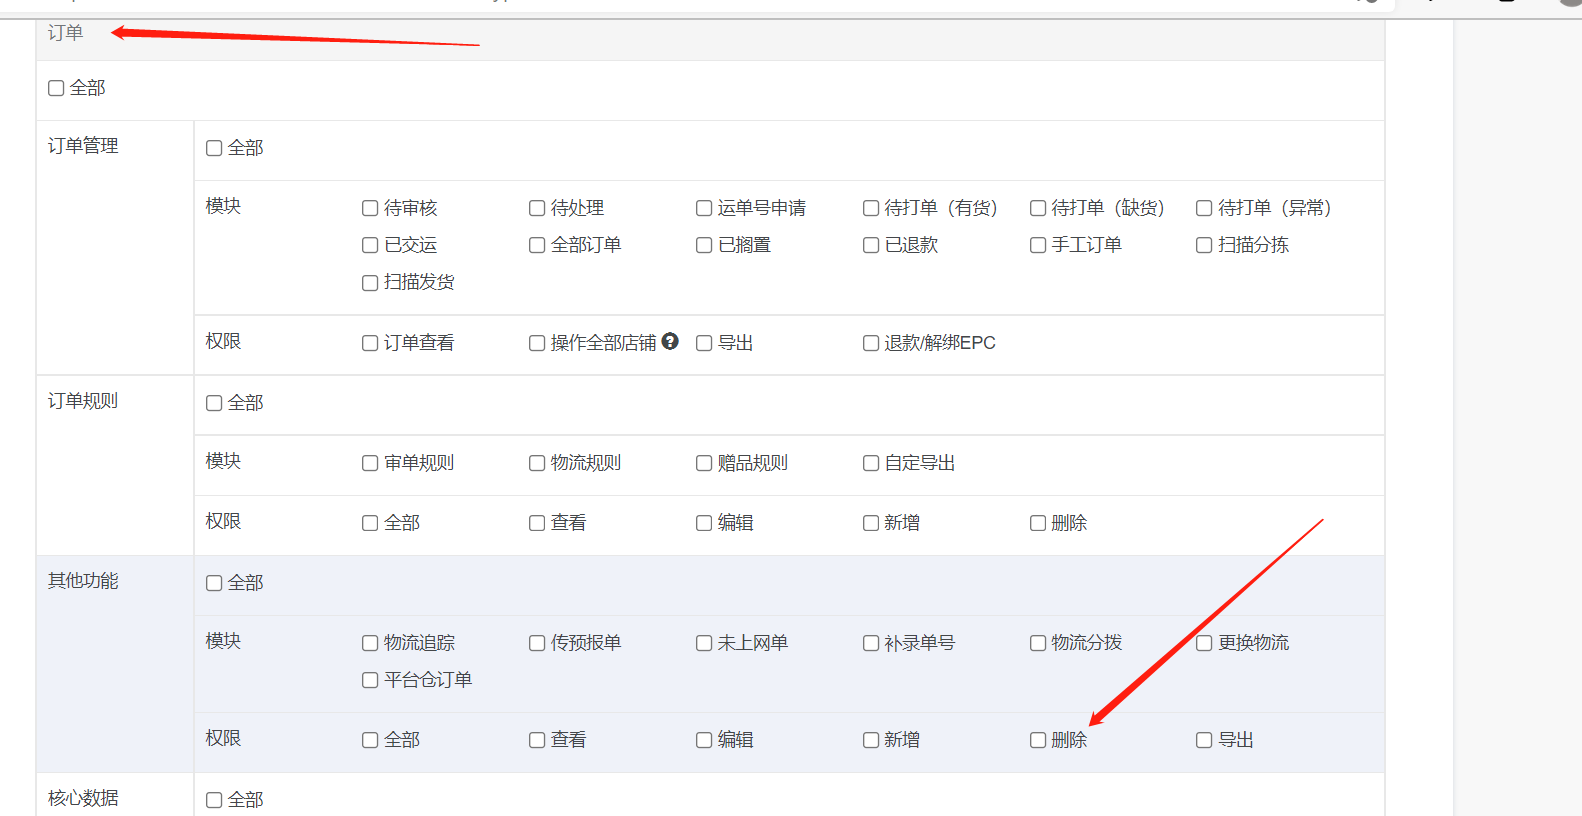Image resolution: width=1582 pixels, height=816 pixels.
Task: Enable the 赠品规则 module checkbox
Action: 704,463
